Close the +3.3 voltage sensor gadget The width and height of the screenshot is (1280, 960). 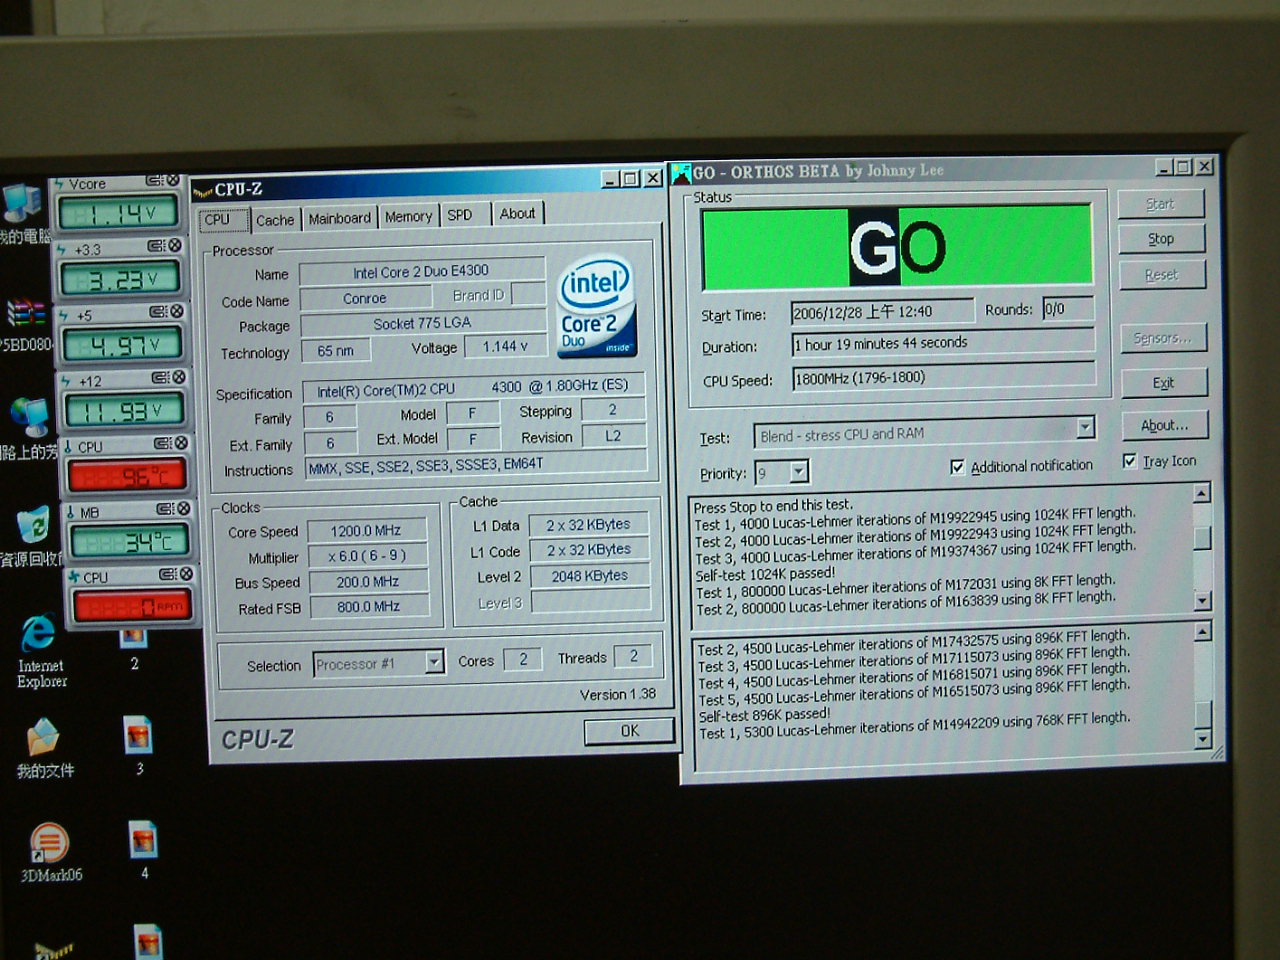click(175, 246)
